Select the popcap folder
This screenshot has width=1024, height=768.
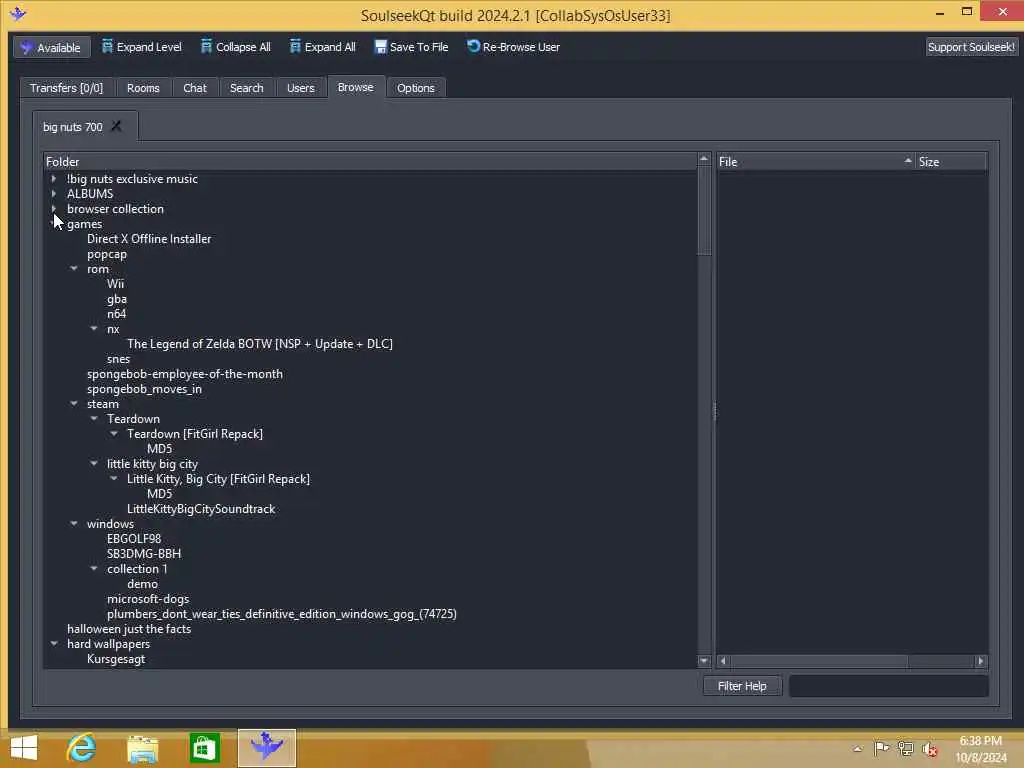pyautogui.click(x=106, y=254)
